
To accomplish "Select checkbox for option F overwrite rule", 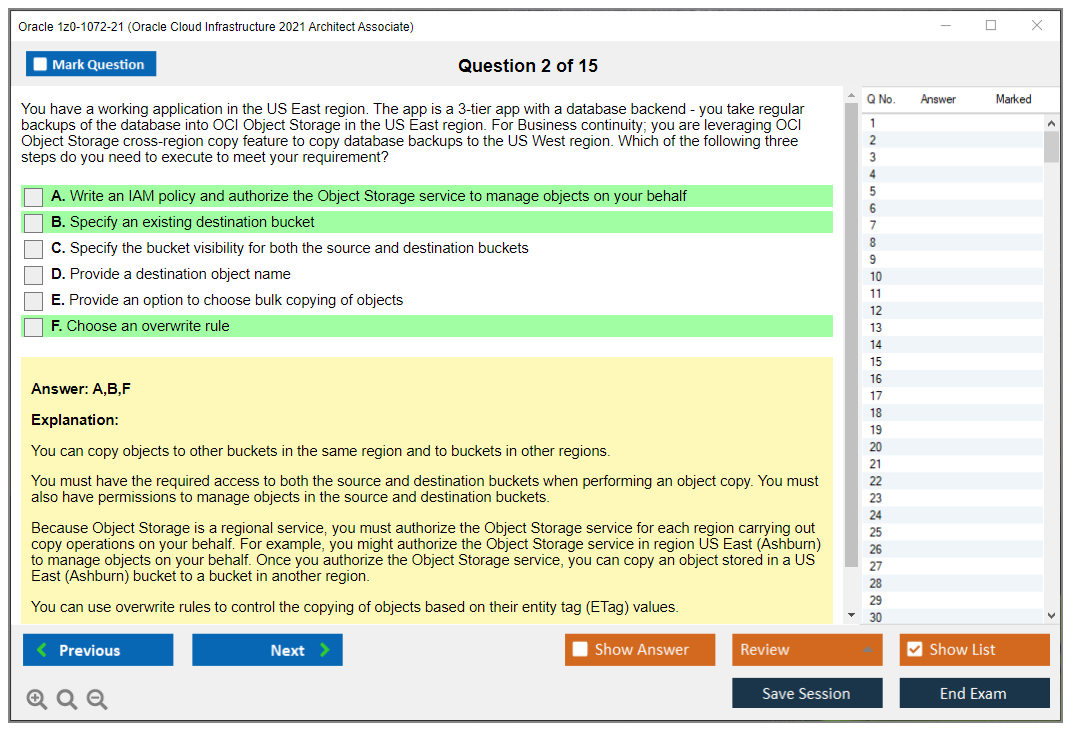I will pos(33,327).
